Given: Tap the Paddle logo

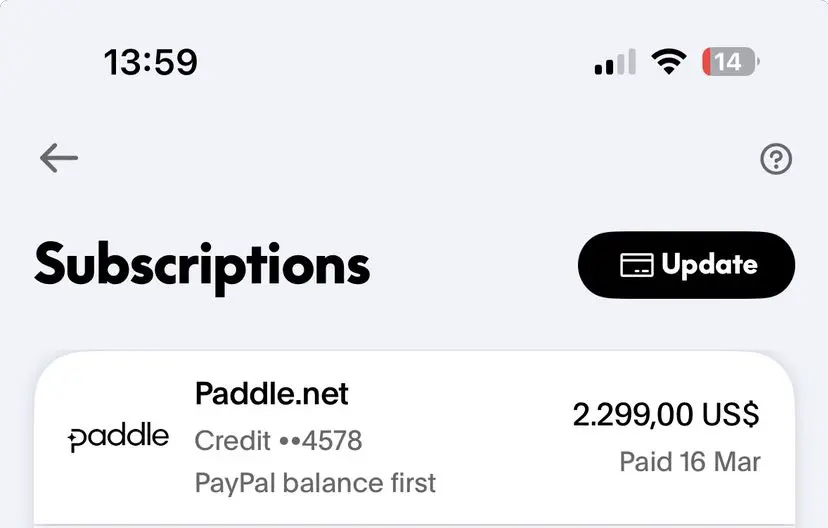Looking at the screenshot, I should pos(118,437).
